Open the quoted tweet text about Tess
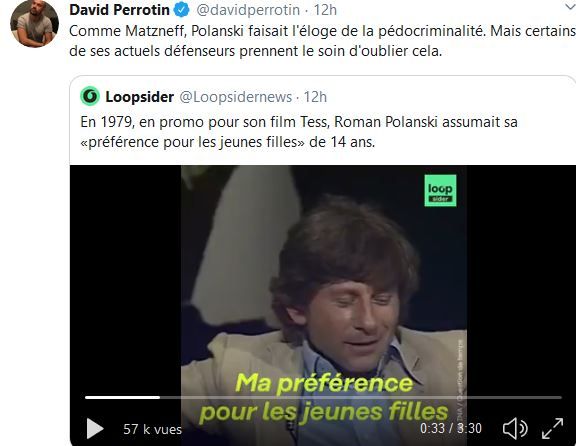The height and width of the screenshot is (446, 576). click(x=299, y=132)
